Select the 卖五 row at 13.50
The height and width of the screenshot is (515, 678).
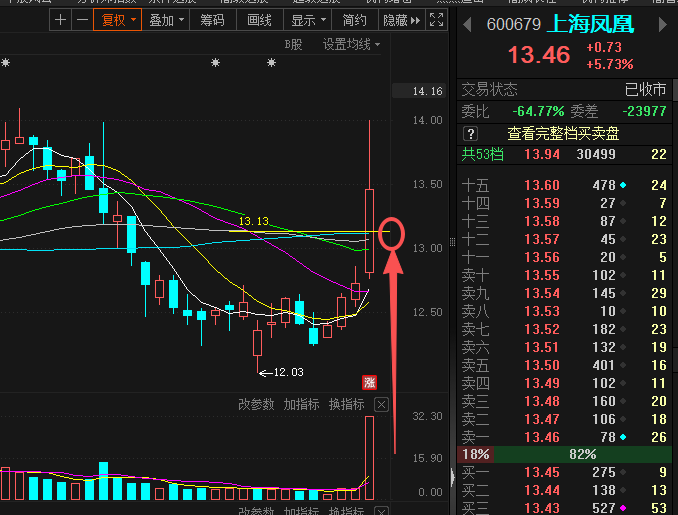click(x=564, y=365)
